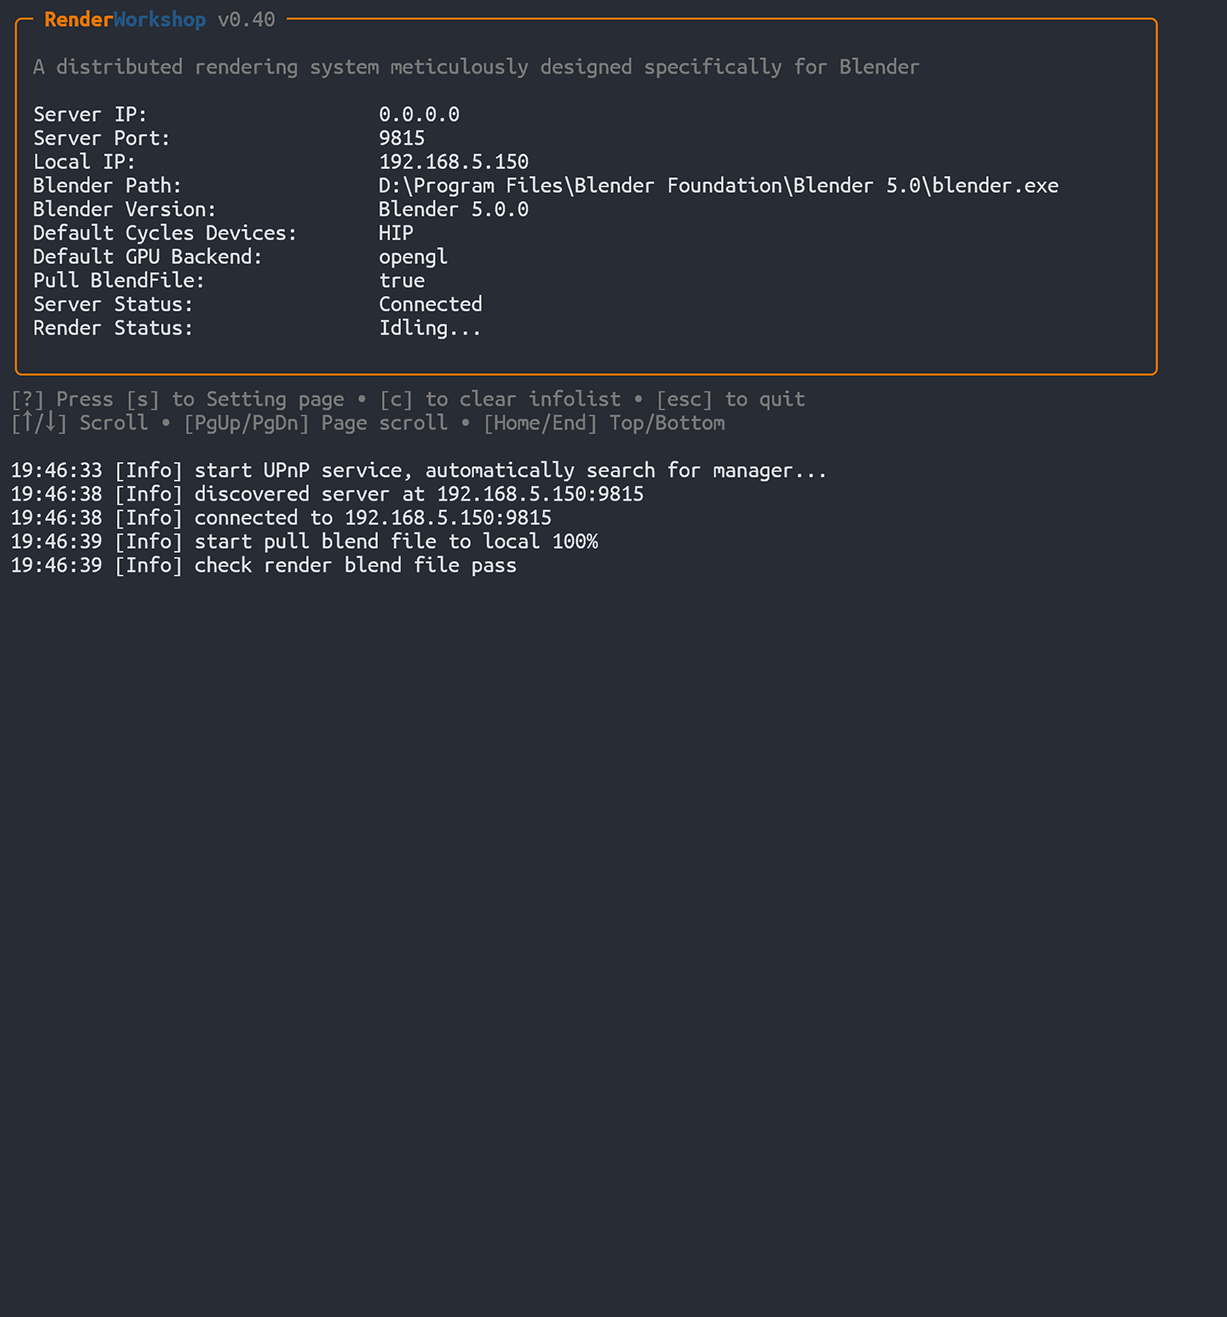Click the [c] clear infolist hint
1227x1317 pixels.
(x=500, y=399)
